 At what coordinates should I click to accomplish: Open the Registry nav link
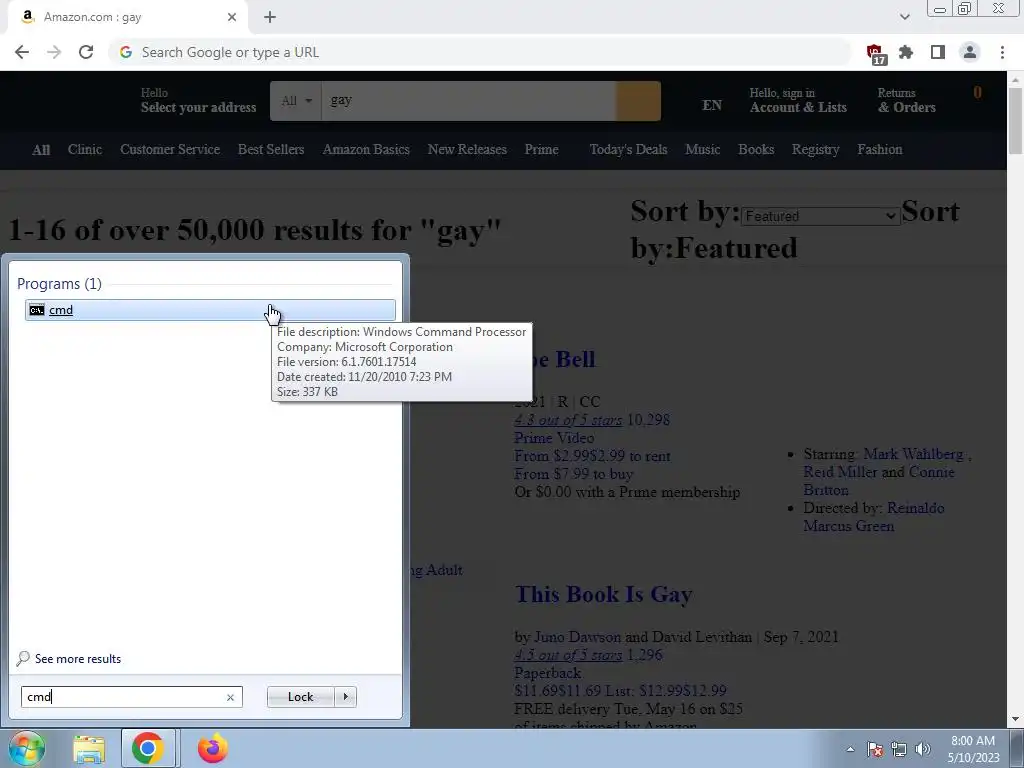[x=816, y=150]
